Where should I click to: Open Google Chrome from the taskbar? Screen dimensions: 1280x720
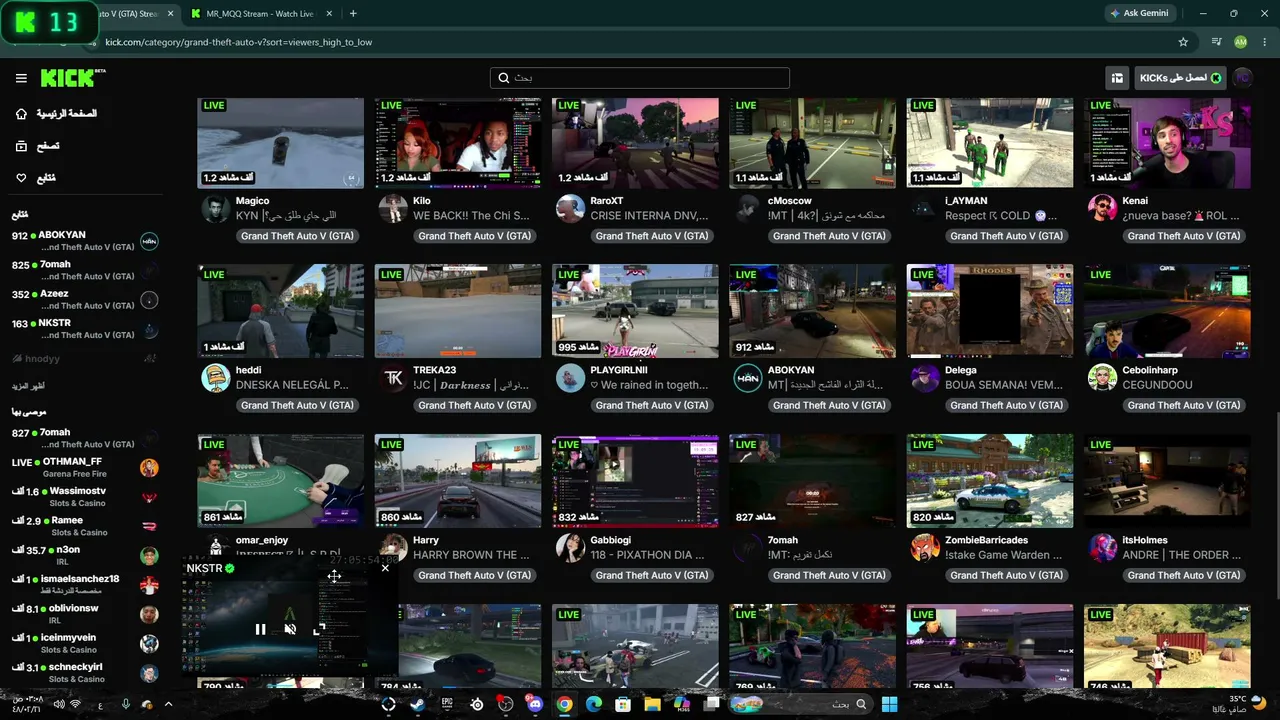point(564,704)
